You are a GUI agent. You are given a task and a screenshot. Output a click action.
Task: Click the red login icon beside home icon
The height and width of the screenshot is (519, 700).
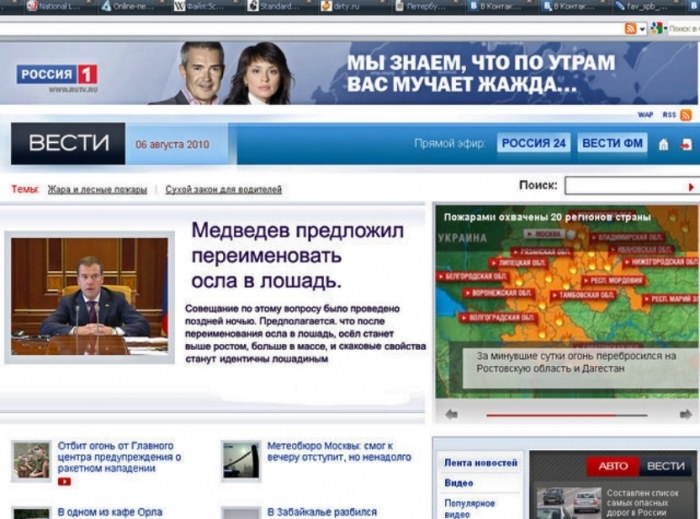pos(686,144)
